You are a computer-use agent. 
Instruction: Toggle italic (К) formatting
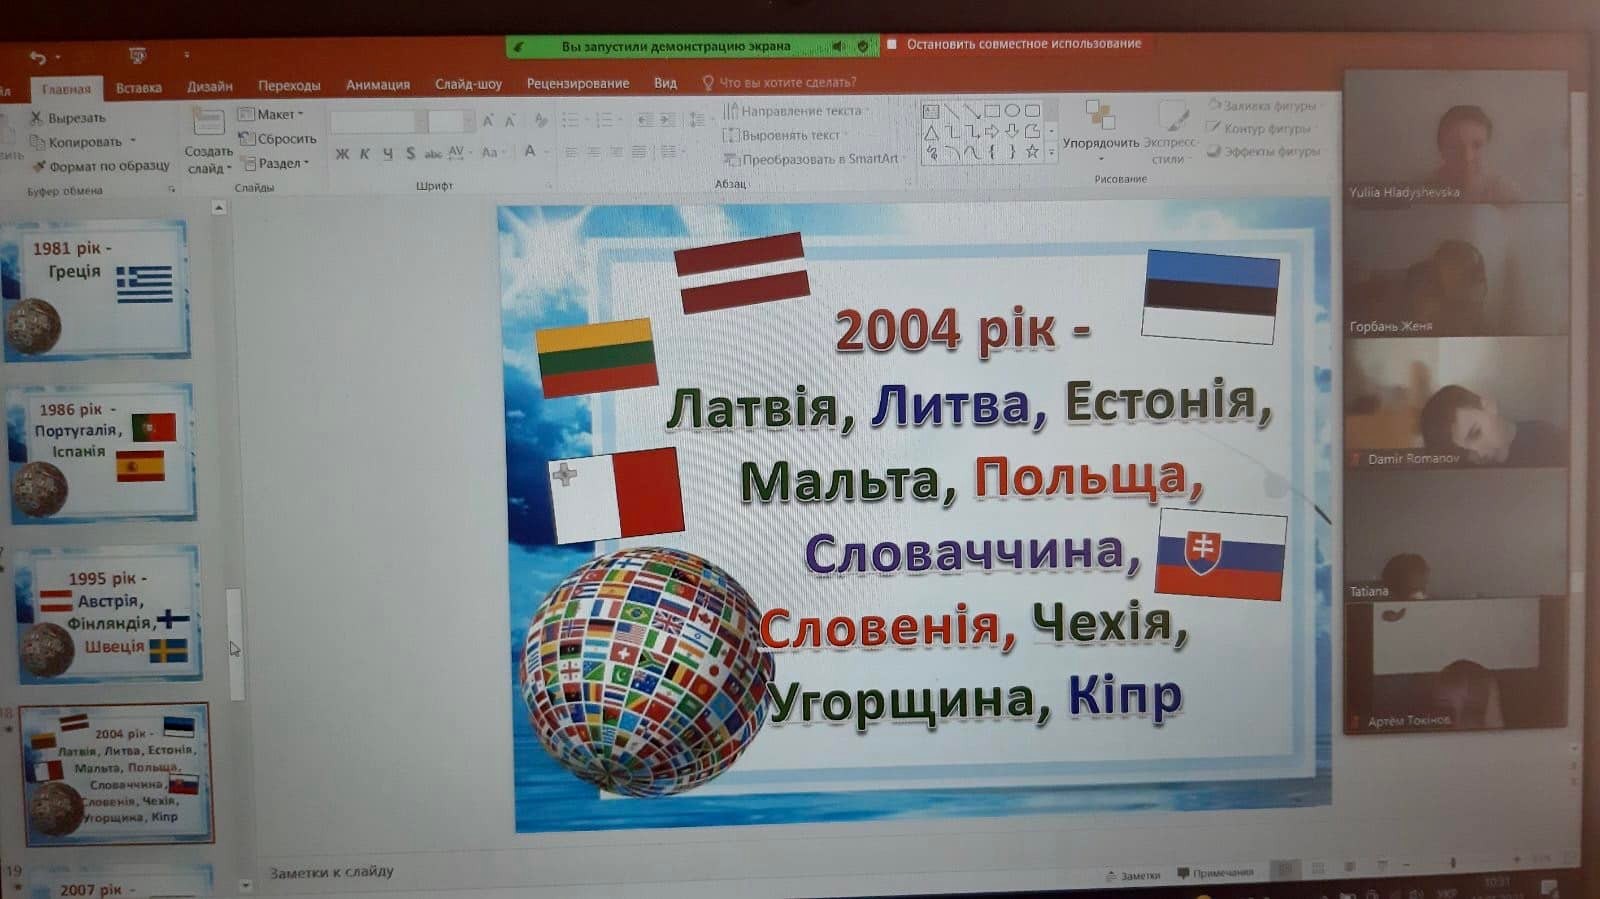pos(364,154)
